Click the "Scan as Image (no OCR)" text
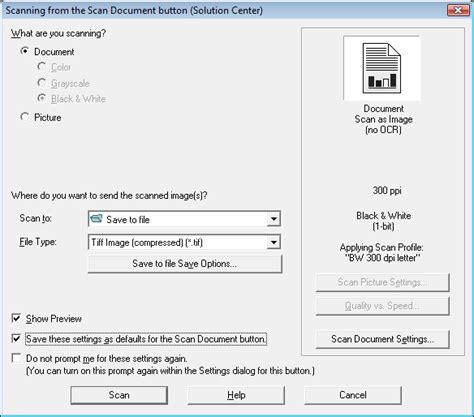Screen dimensions: 474x417 pos(383,124)
